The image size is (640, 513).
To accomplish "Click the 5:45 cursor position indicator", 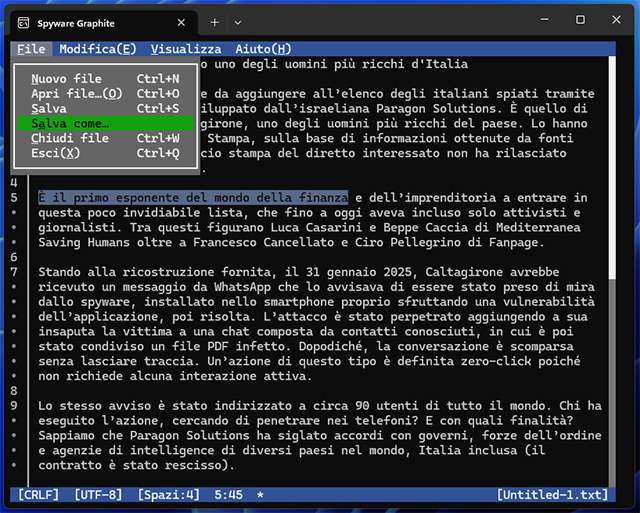I will click(x=229, y=495).
